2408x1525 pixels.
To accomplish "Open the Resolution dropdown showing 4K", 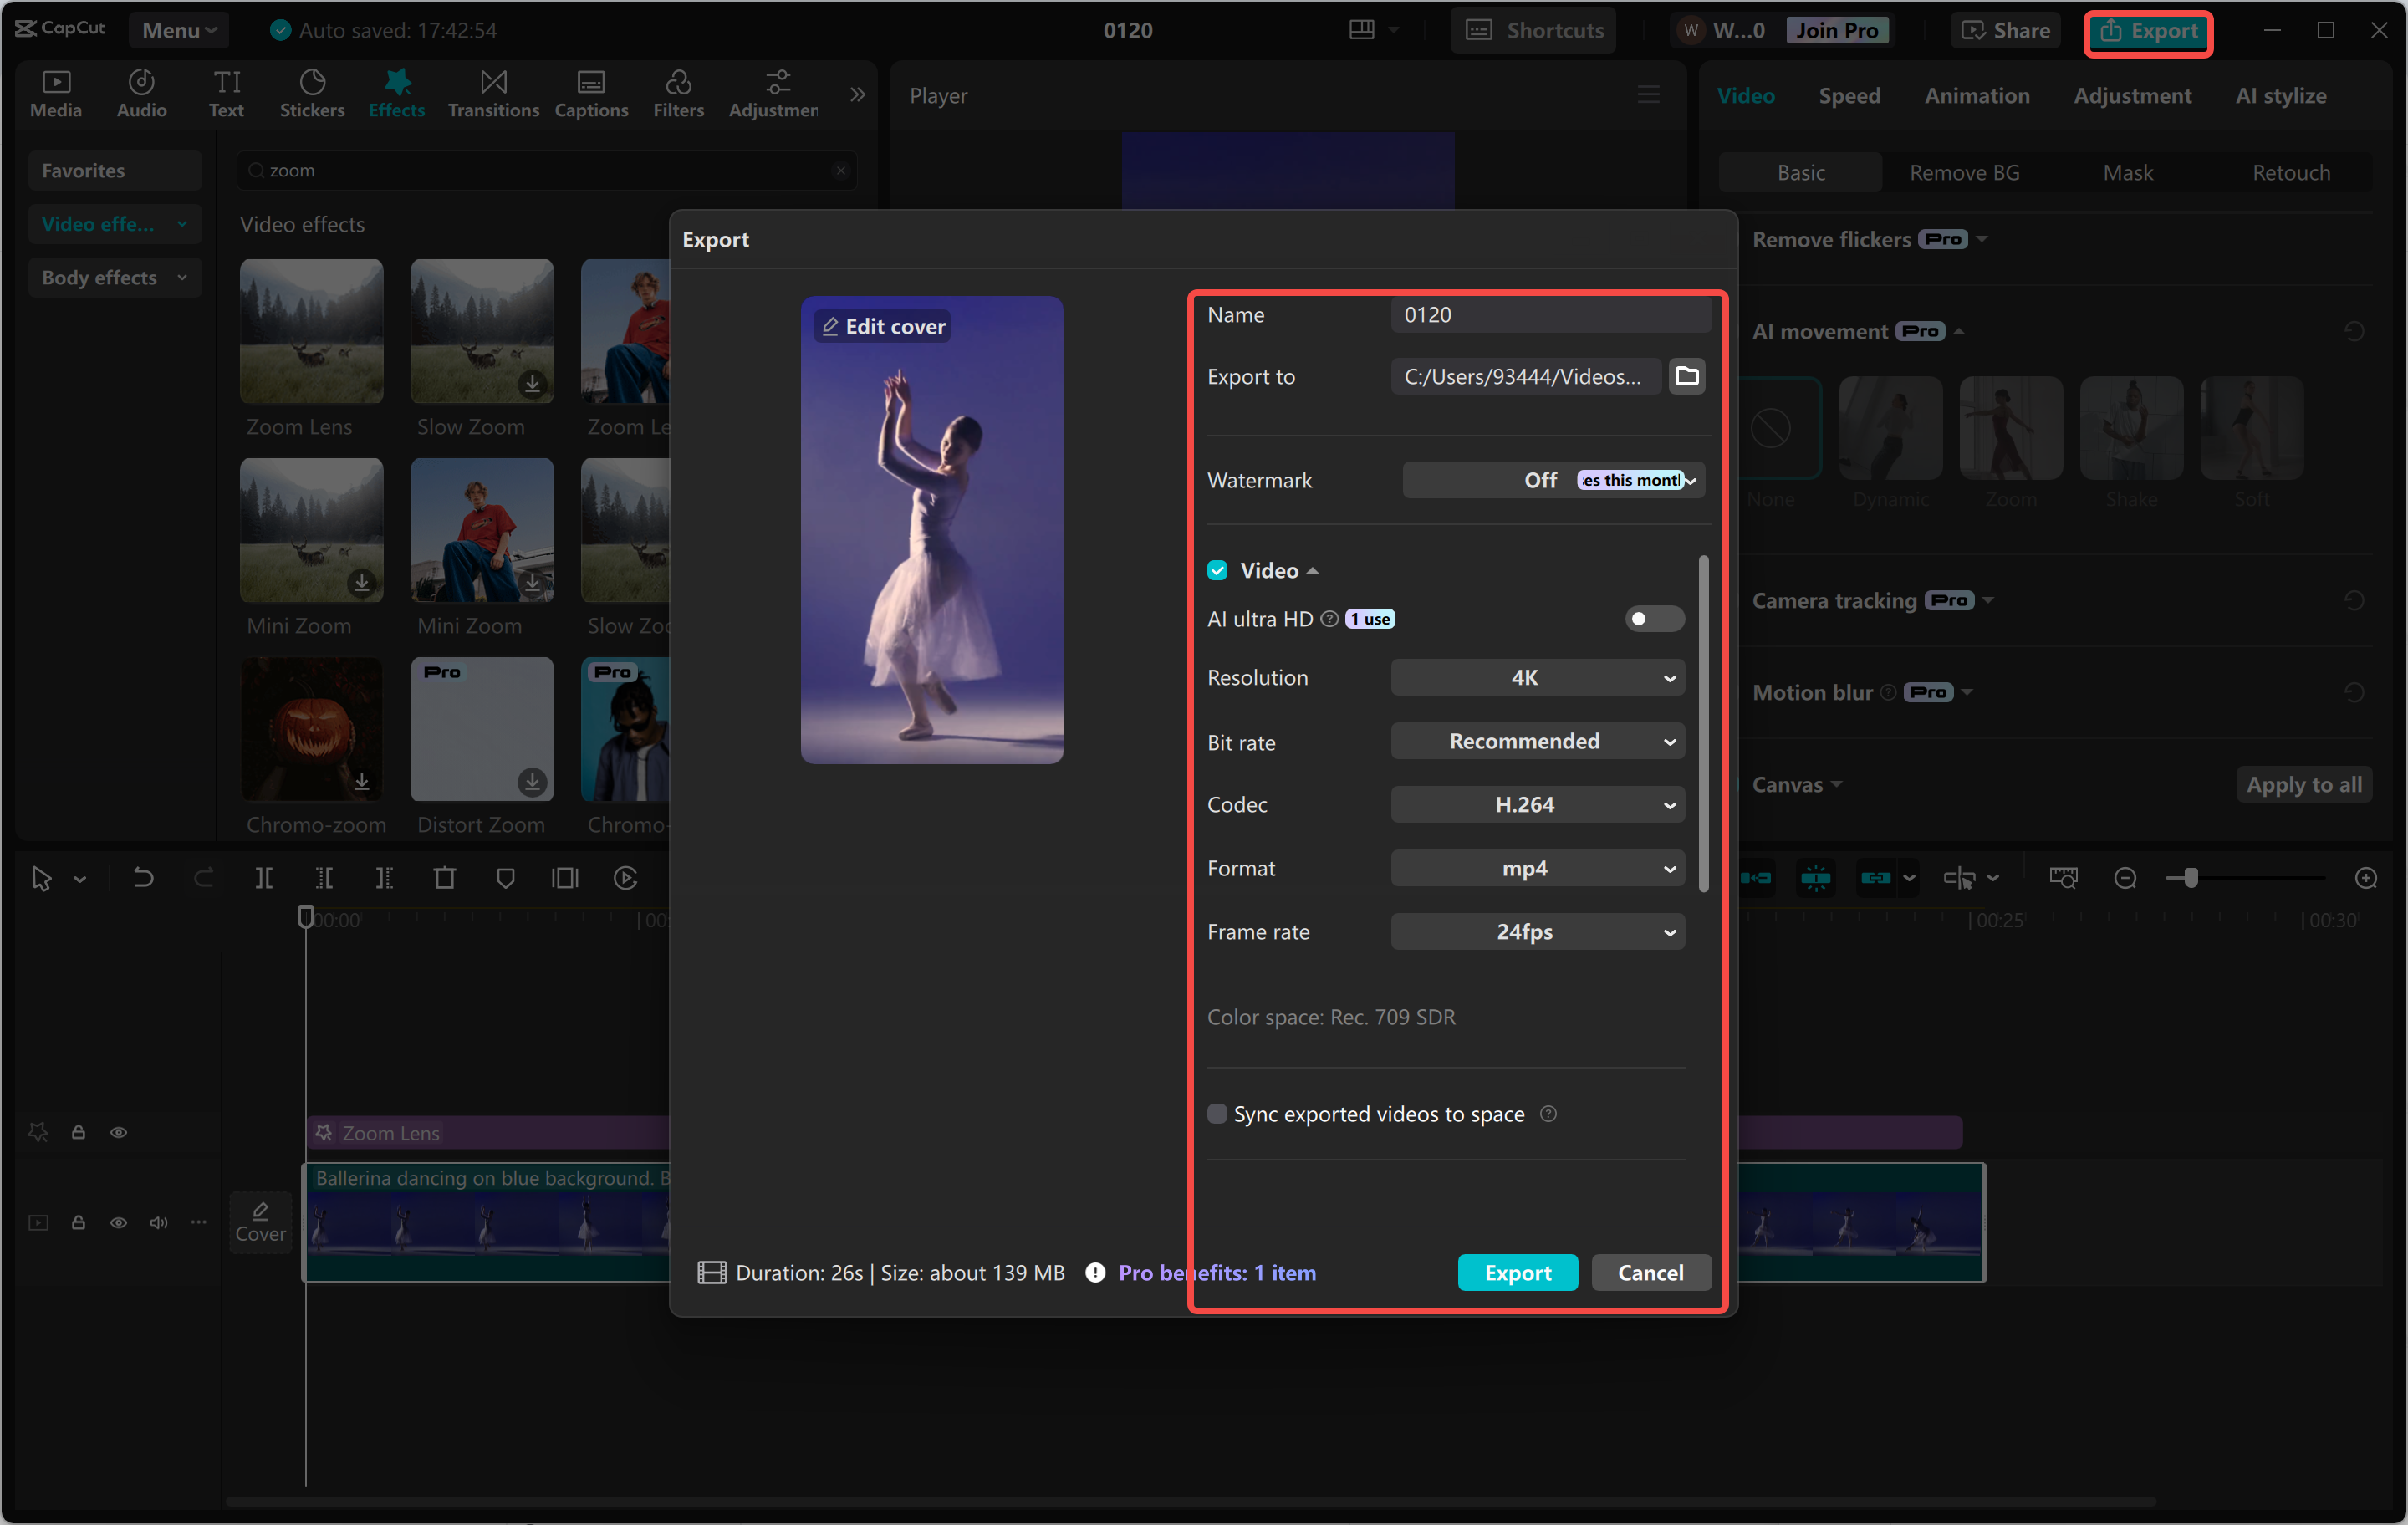I will [1537, 677].
